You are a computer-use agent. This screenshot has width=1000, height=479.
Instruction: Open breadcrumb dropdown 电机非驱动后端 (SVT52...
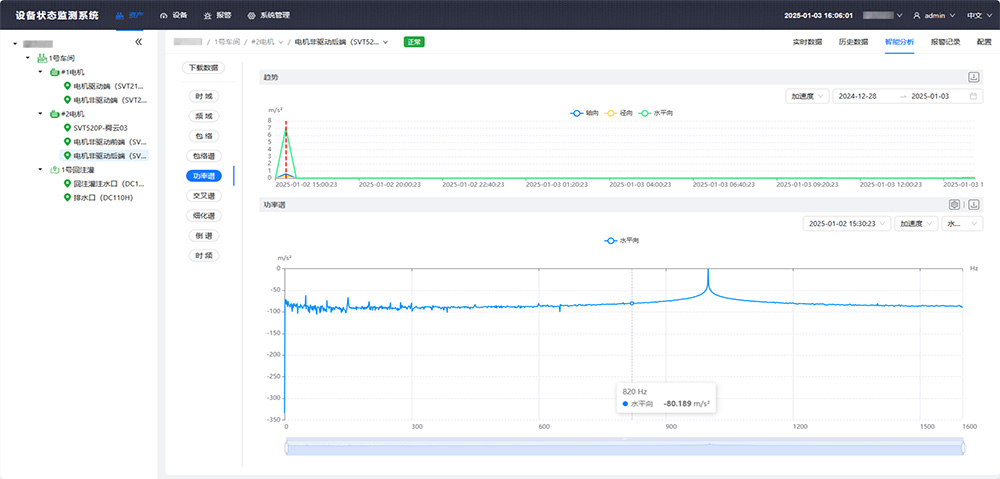[x=341, y=42]
